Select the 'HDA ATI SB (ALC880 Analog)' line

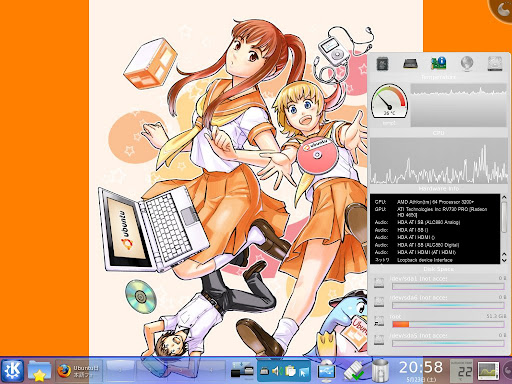point(429,222)
